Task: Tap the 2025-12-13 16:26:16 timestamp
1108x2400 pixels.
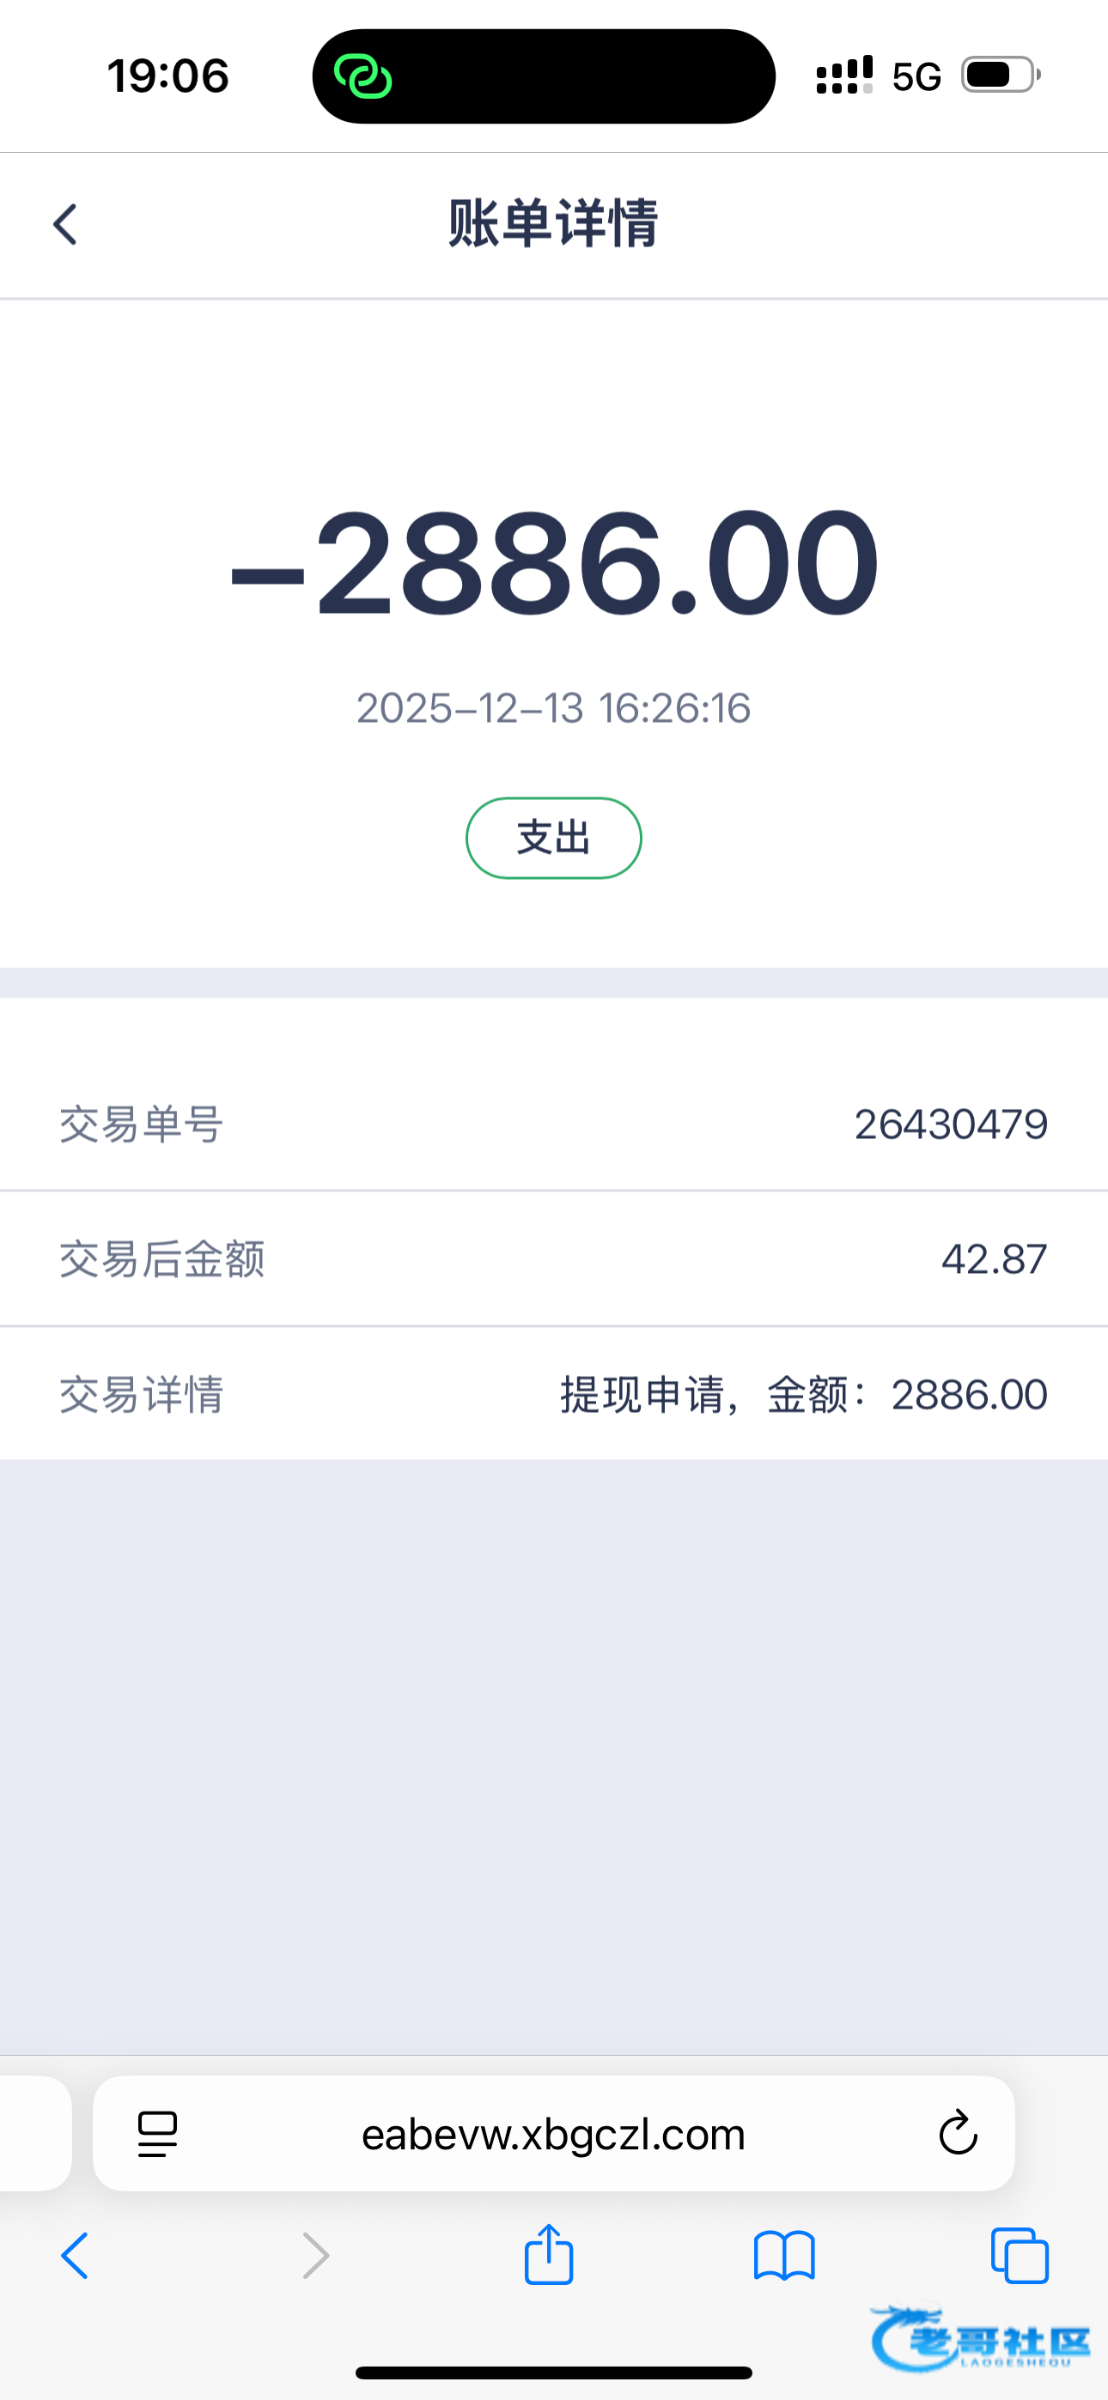Action: point(553,708)
